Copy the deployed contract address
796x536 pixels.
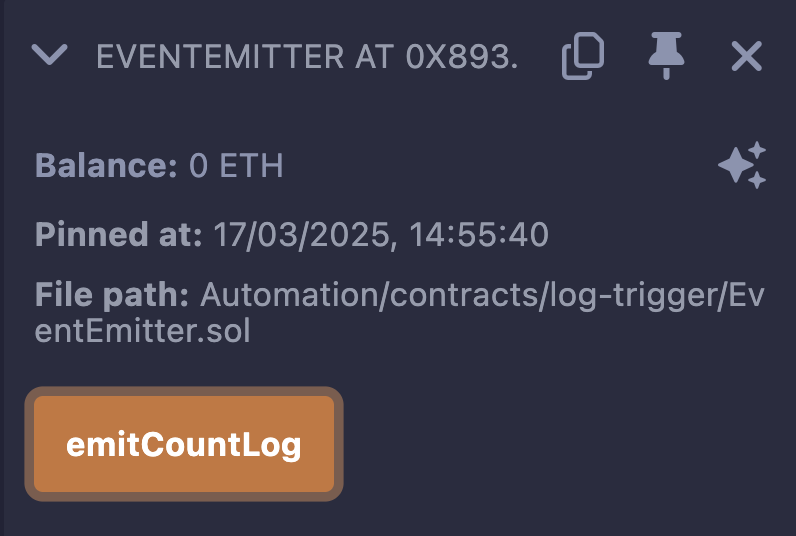click(583, 57)
